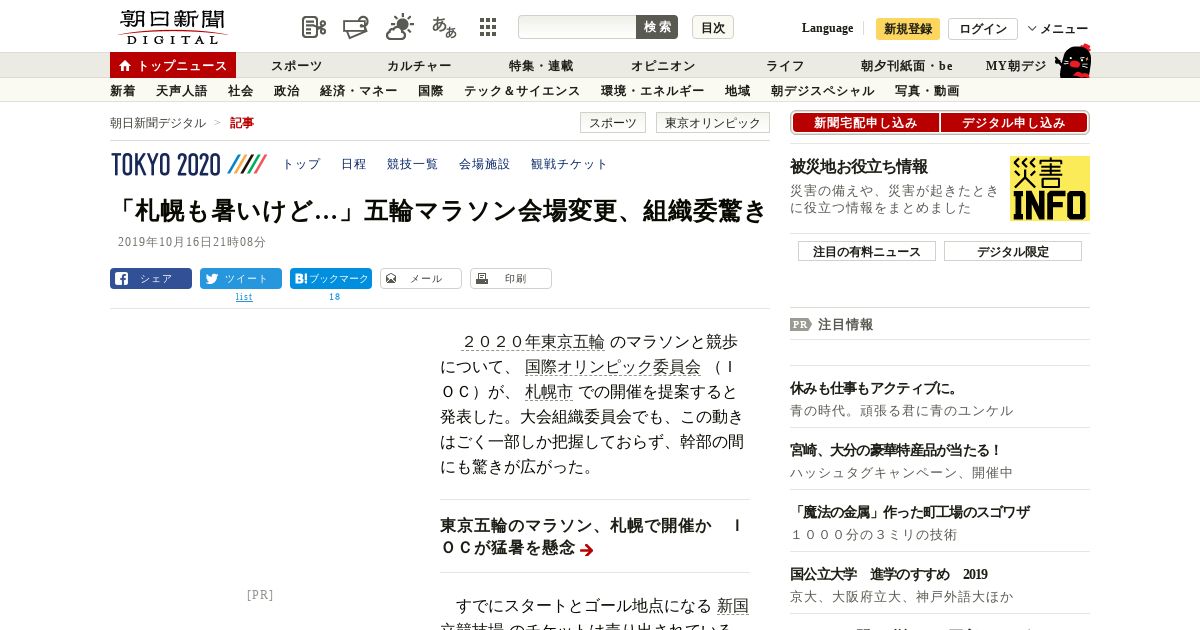Tweet this article via ツイート button
Screen dimensions: 1200x630
(x=241, y=279)
